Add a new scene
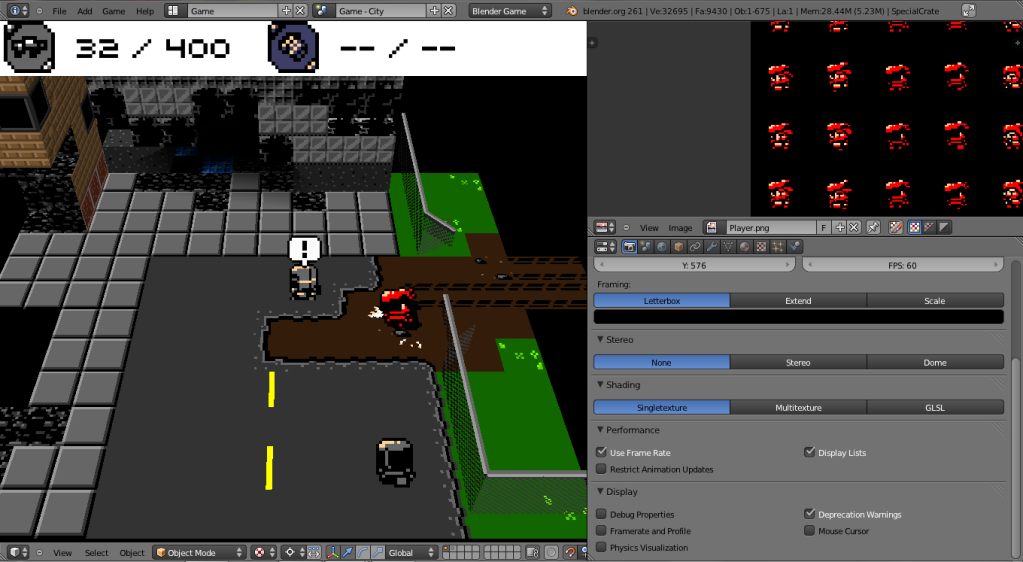 coord(435,10)
